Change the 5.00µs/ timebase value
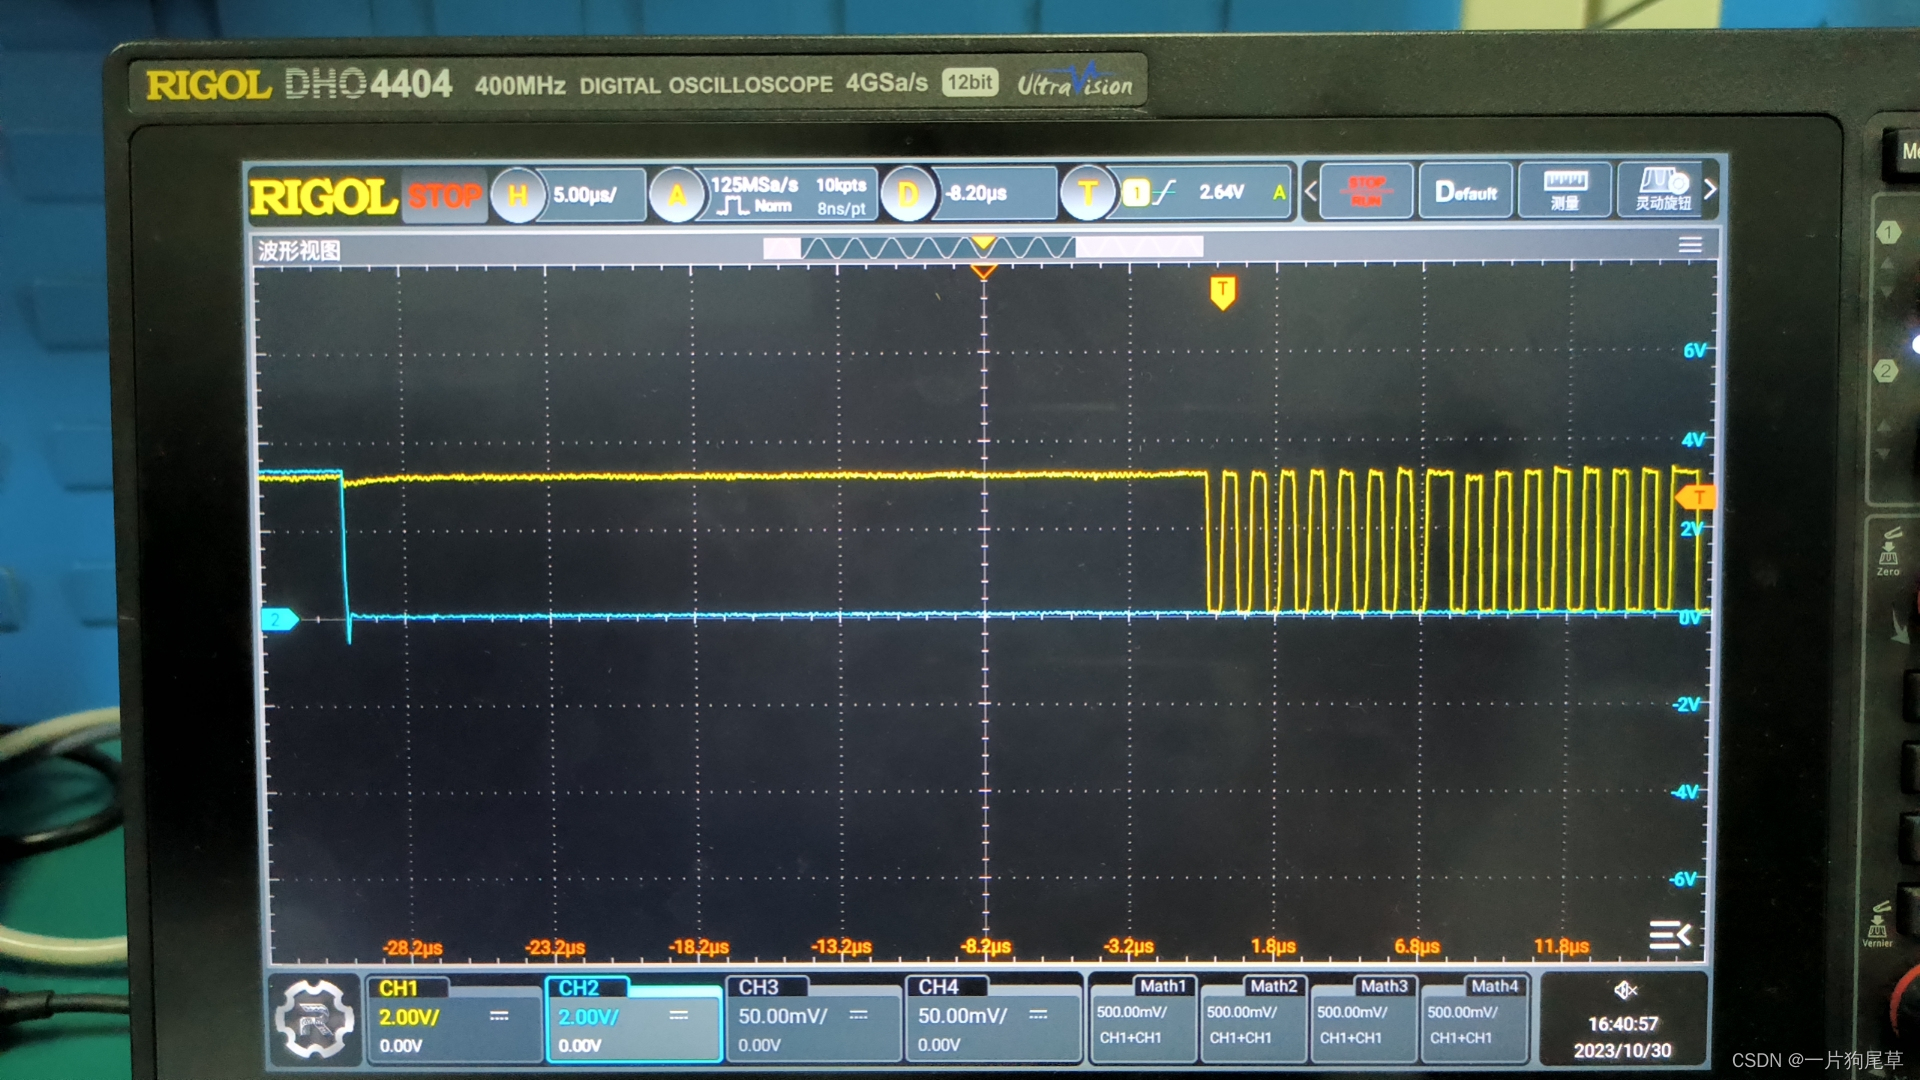Screen dimensions: 1920x1080 click(x=586, y=195)
